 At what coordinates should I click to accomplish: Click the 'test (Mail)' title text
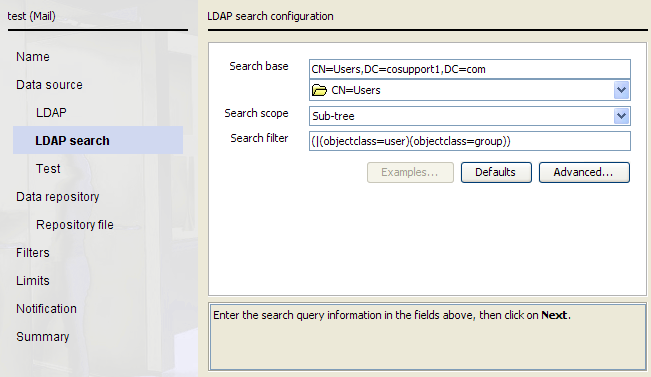click(x=32, y=16)
